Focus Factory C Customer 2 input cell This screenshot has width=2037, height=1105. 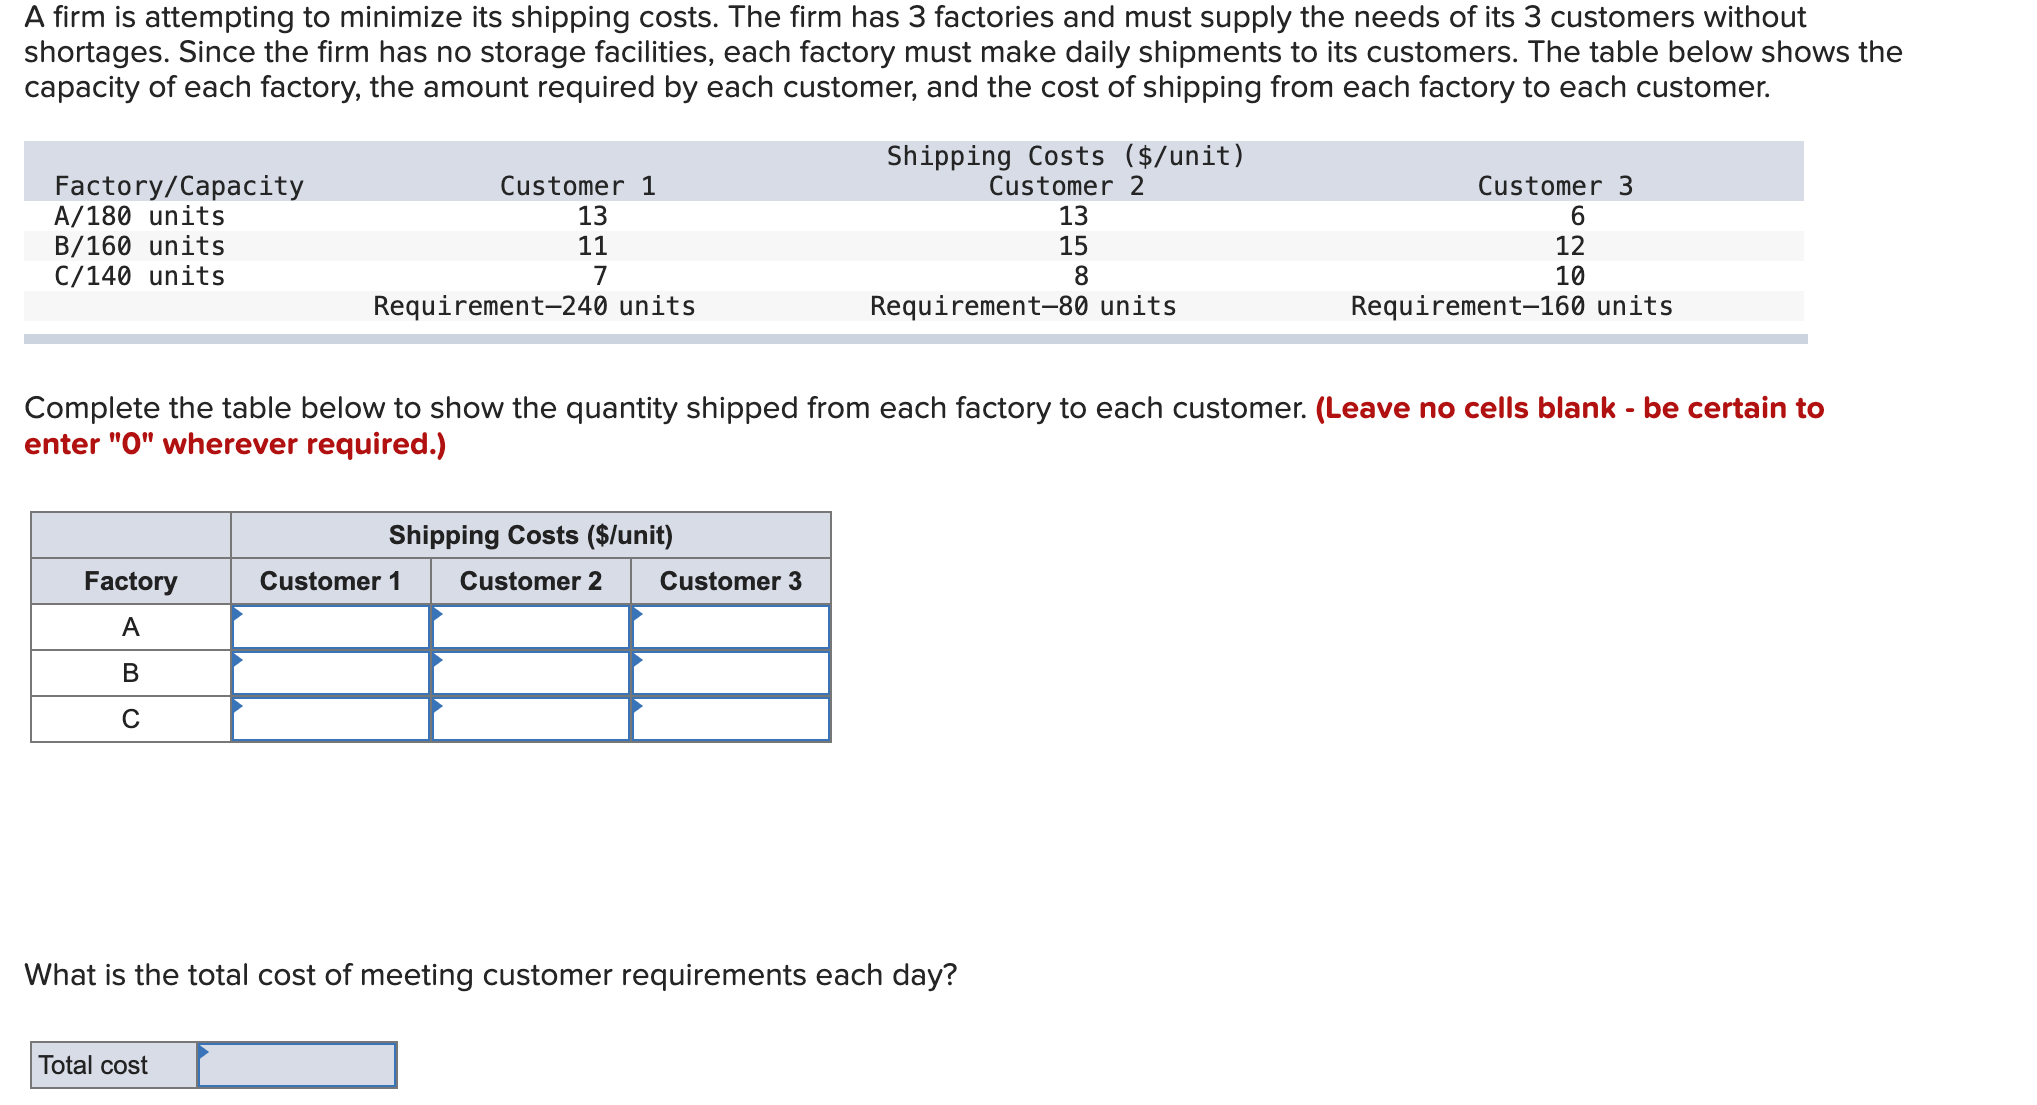pos(531,719)
